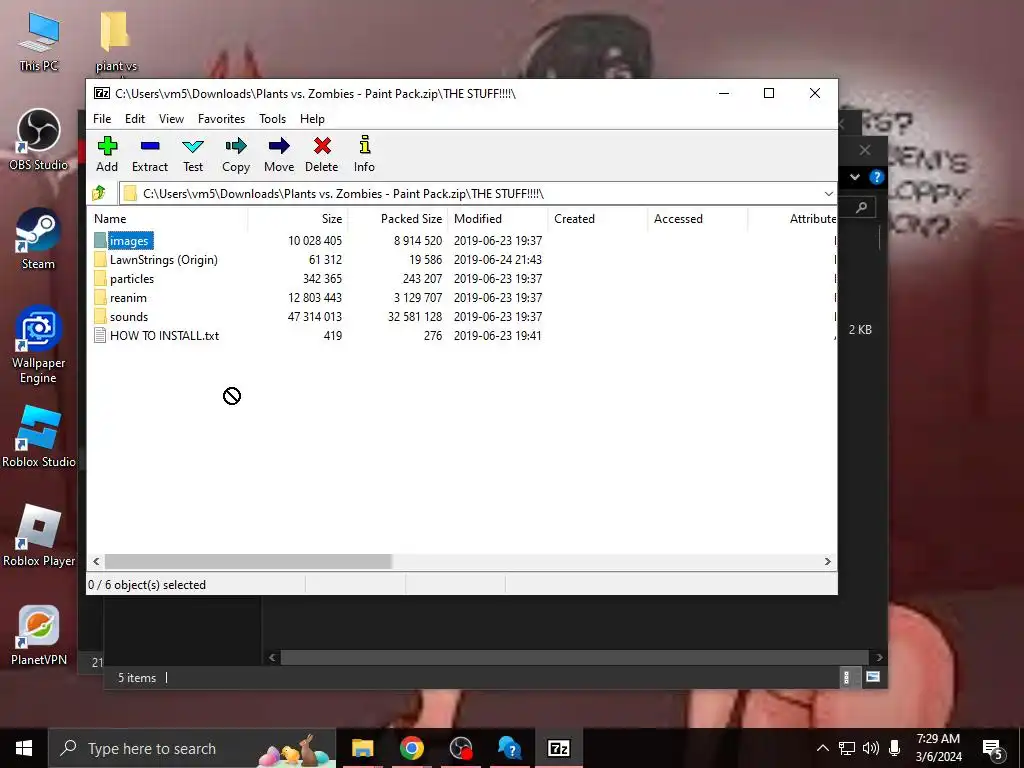Open the volume speaker tray icon
This screenshot has width=1024, height=768.
point(871,748)
